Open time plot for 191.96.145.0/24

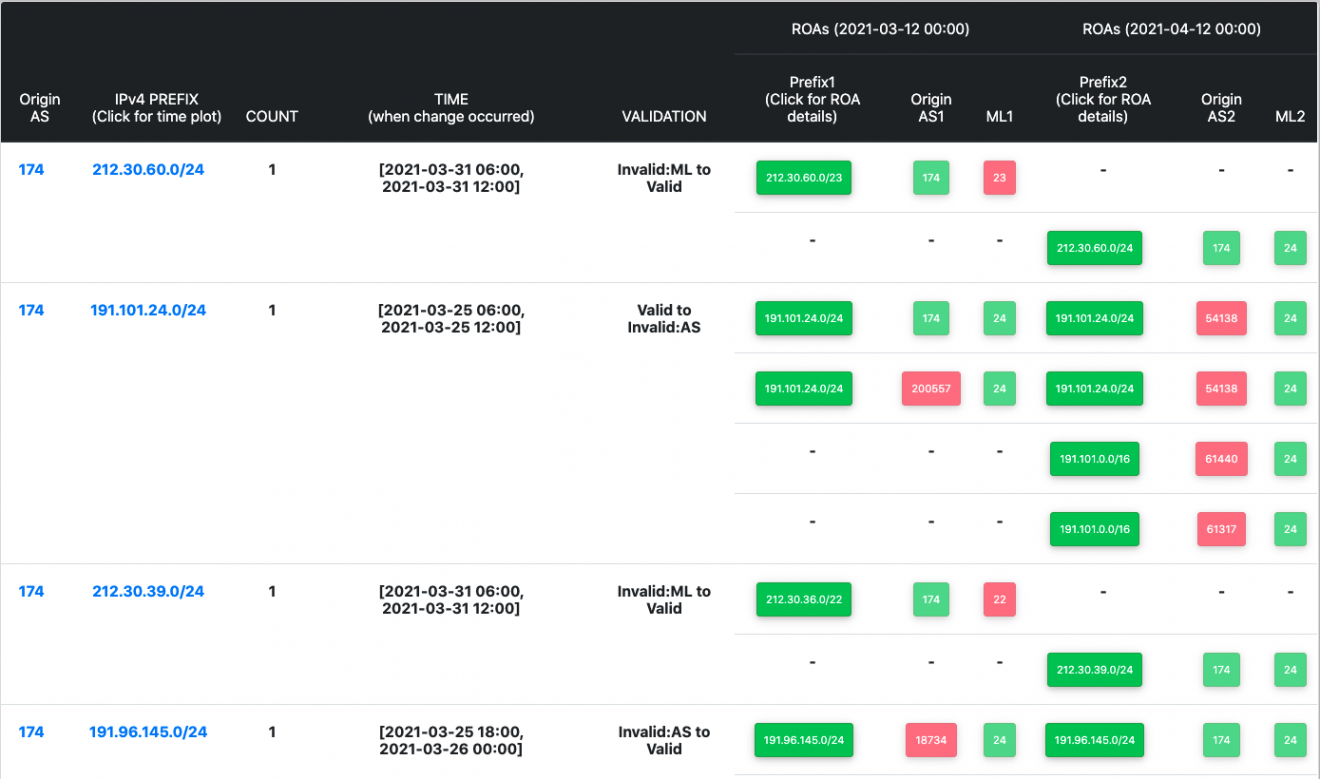point(148,732)
